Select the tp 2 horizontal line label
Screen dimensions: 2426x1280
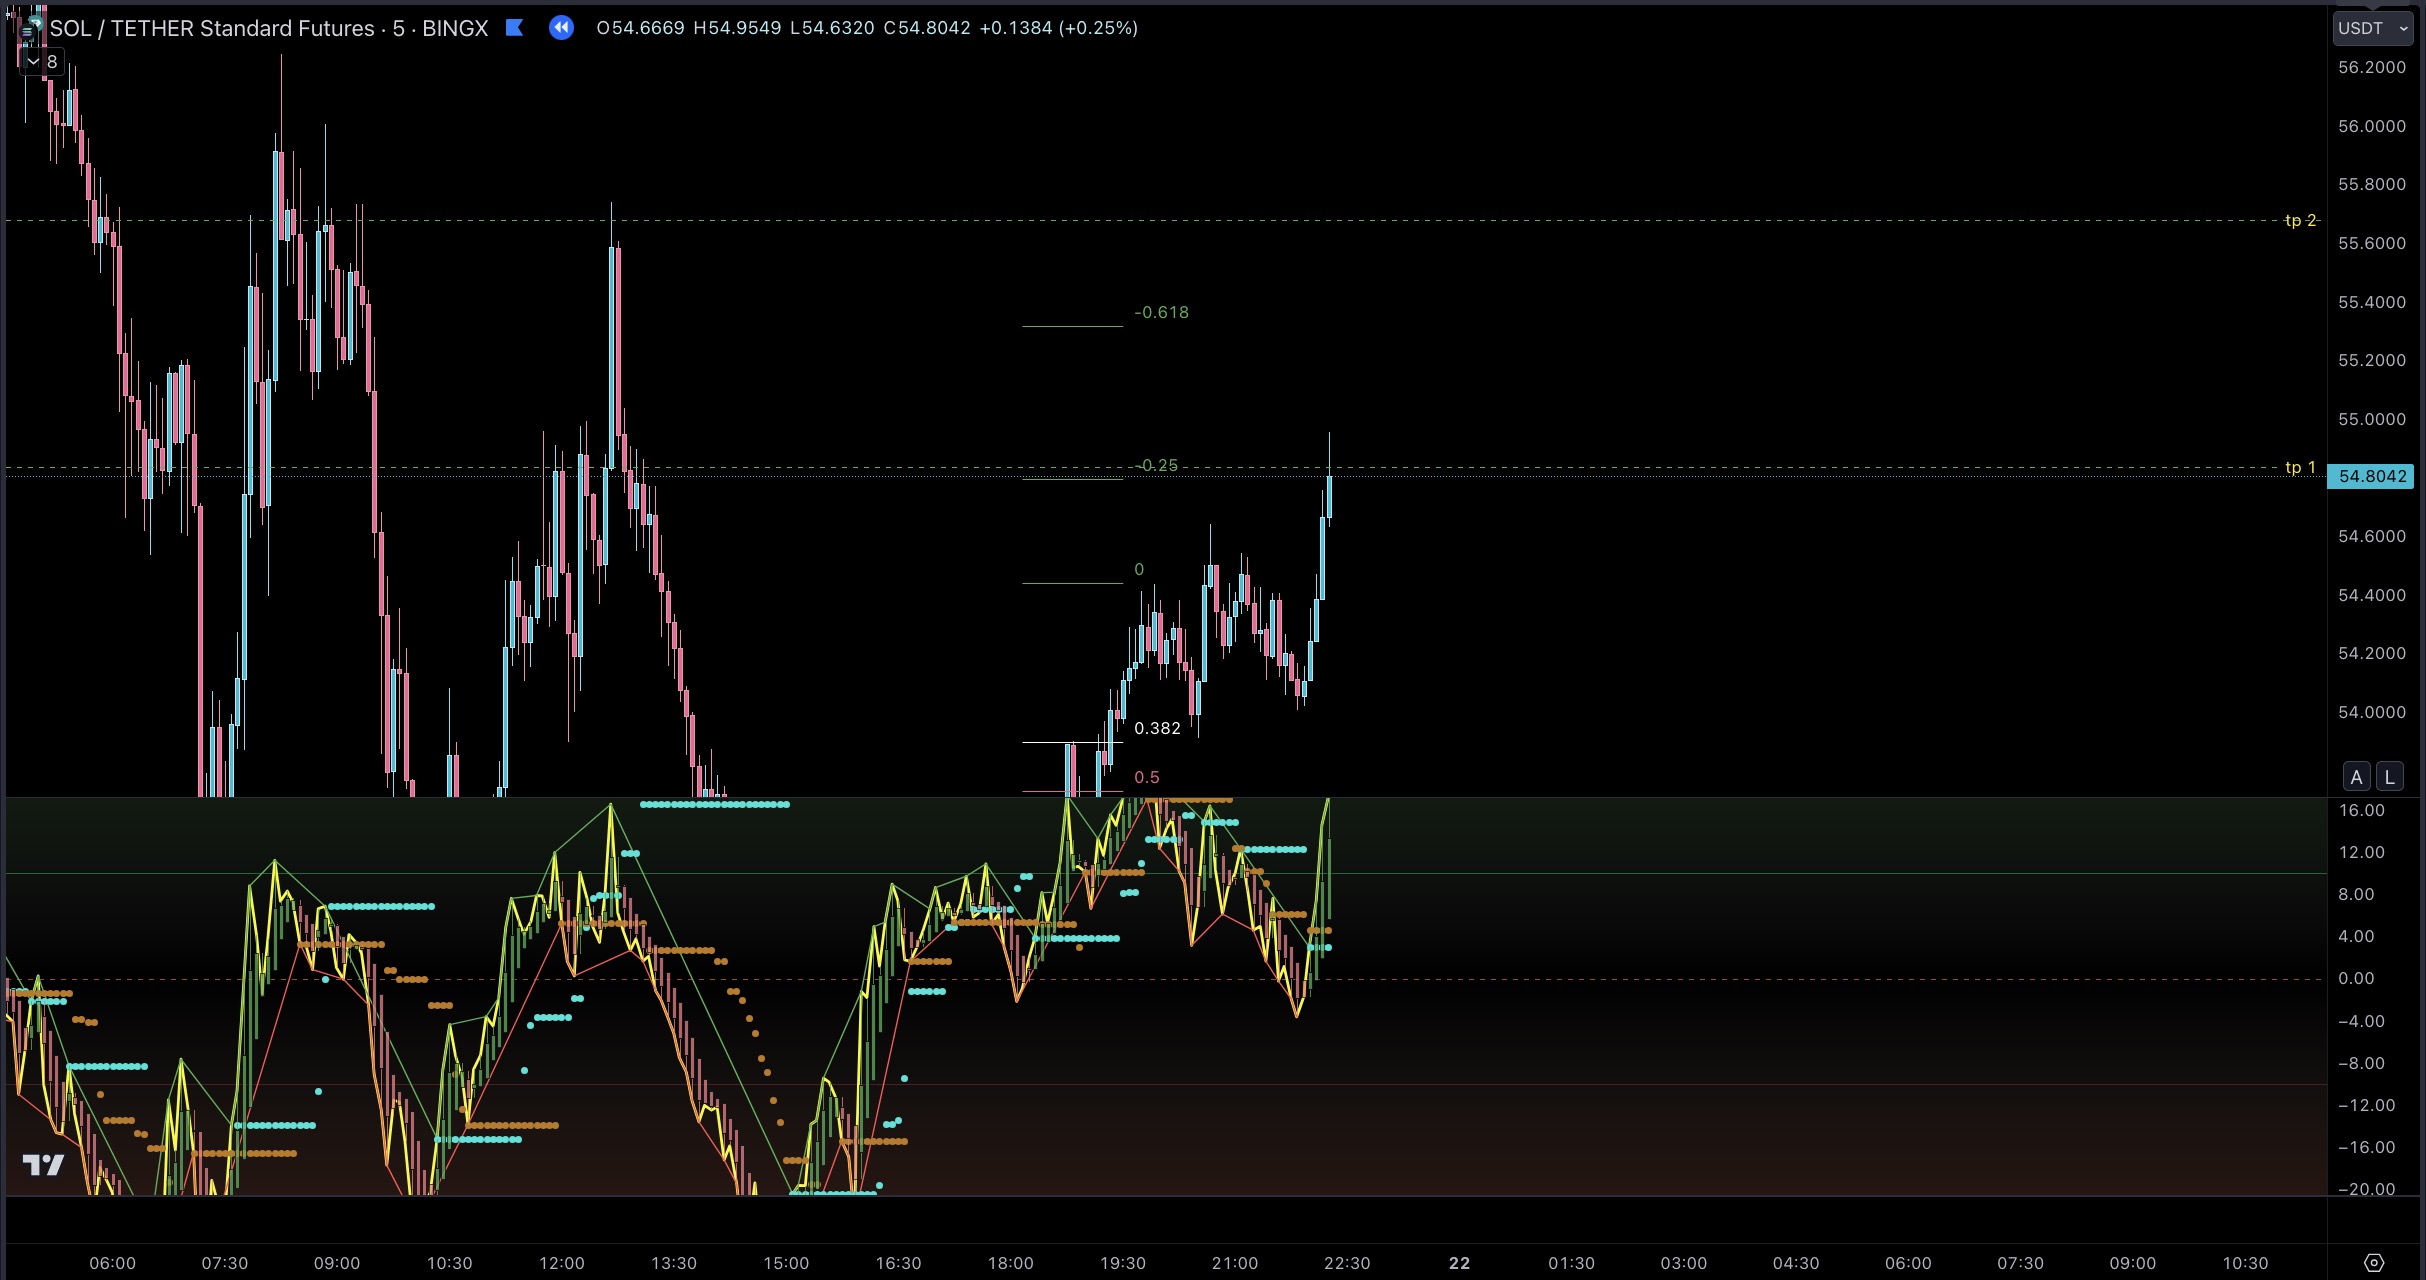click(x=2299, y=220)
